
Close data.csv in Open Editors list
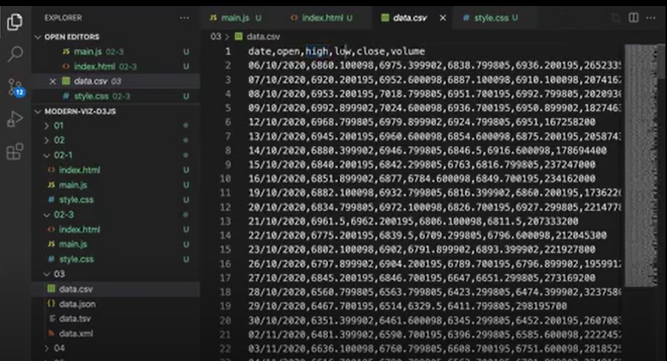tap(53, 81)
